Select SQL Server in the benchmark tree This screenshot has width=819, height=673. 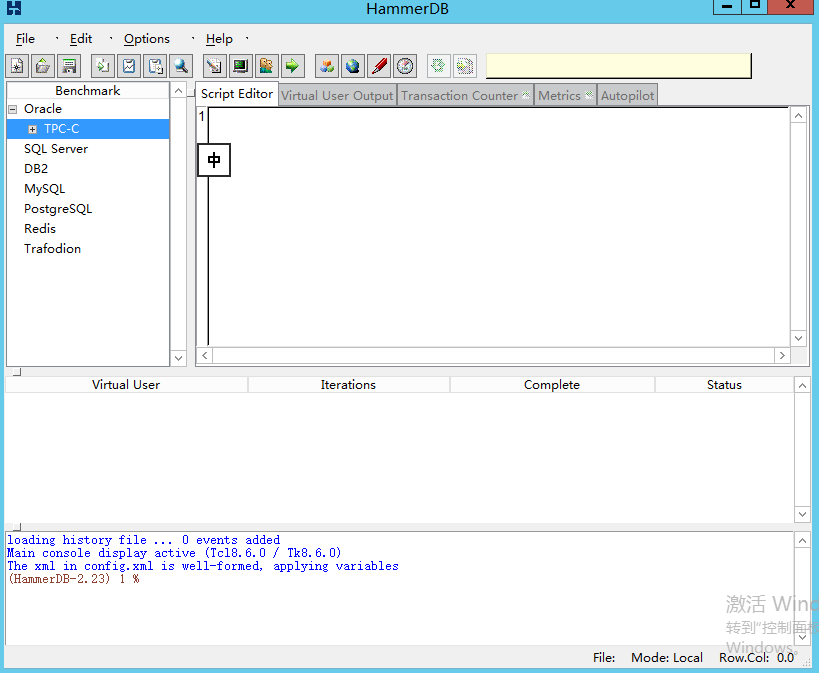point(55,148)
